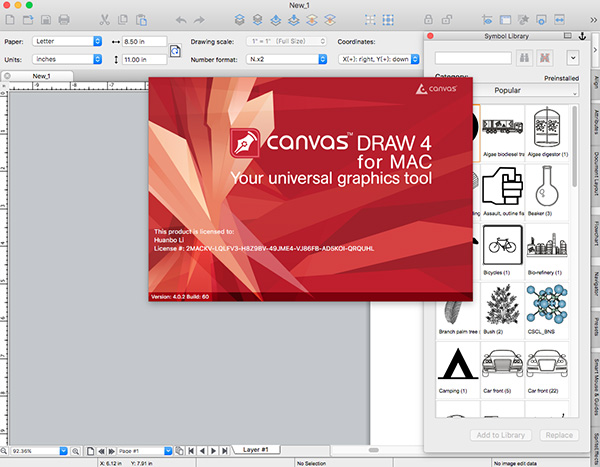Click the paper width field 8.50 in

pyautogui.click(x=144, y=41)
